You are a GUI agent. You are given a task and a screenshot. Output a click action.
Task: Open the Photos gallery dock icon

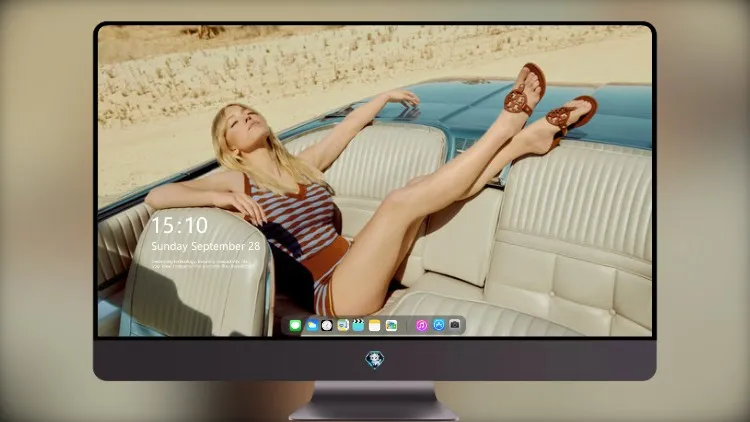click(x=391, y=326)
